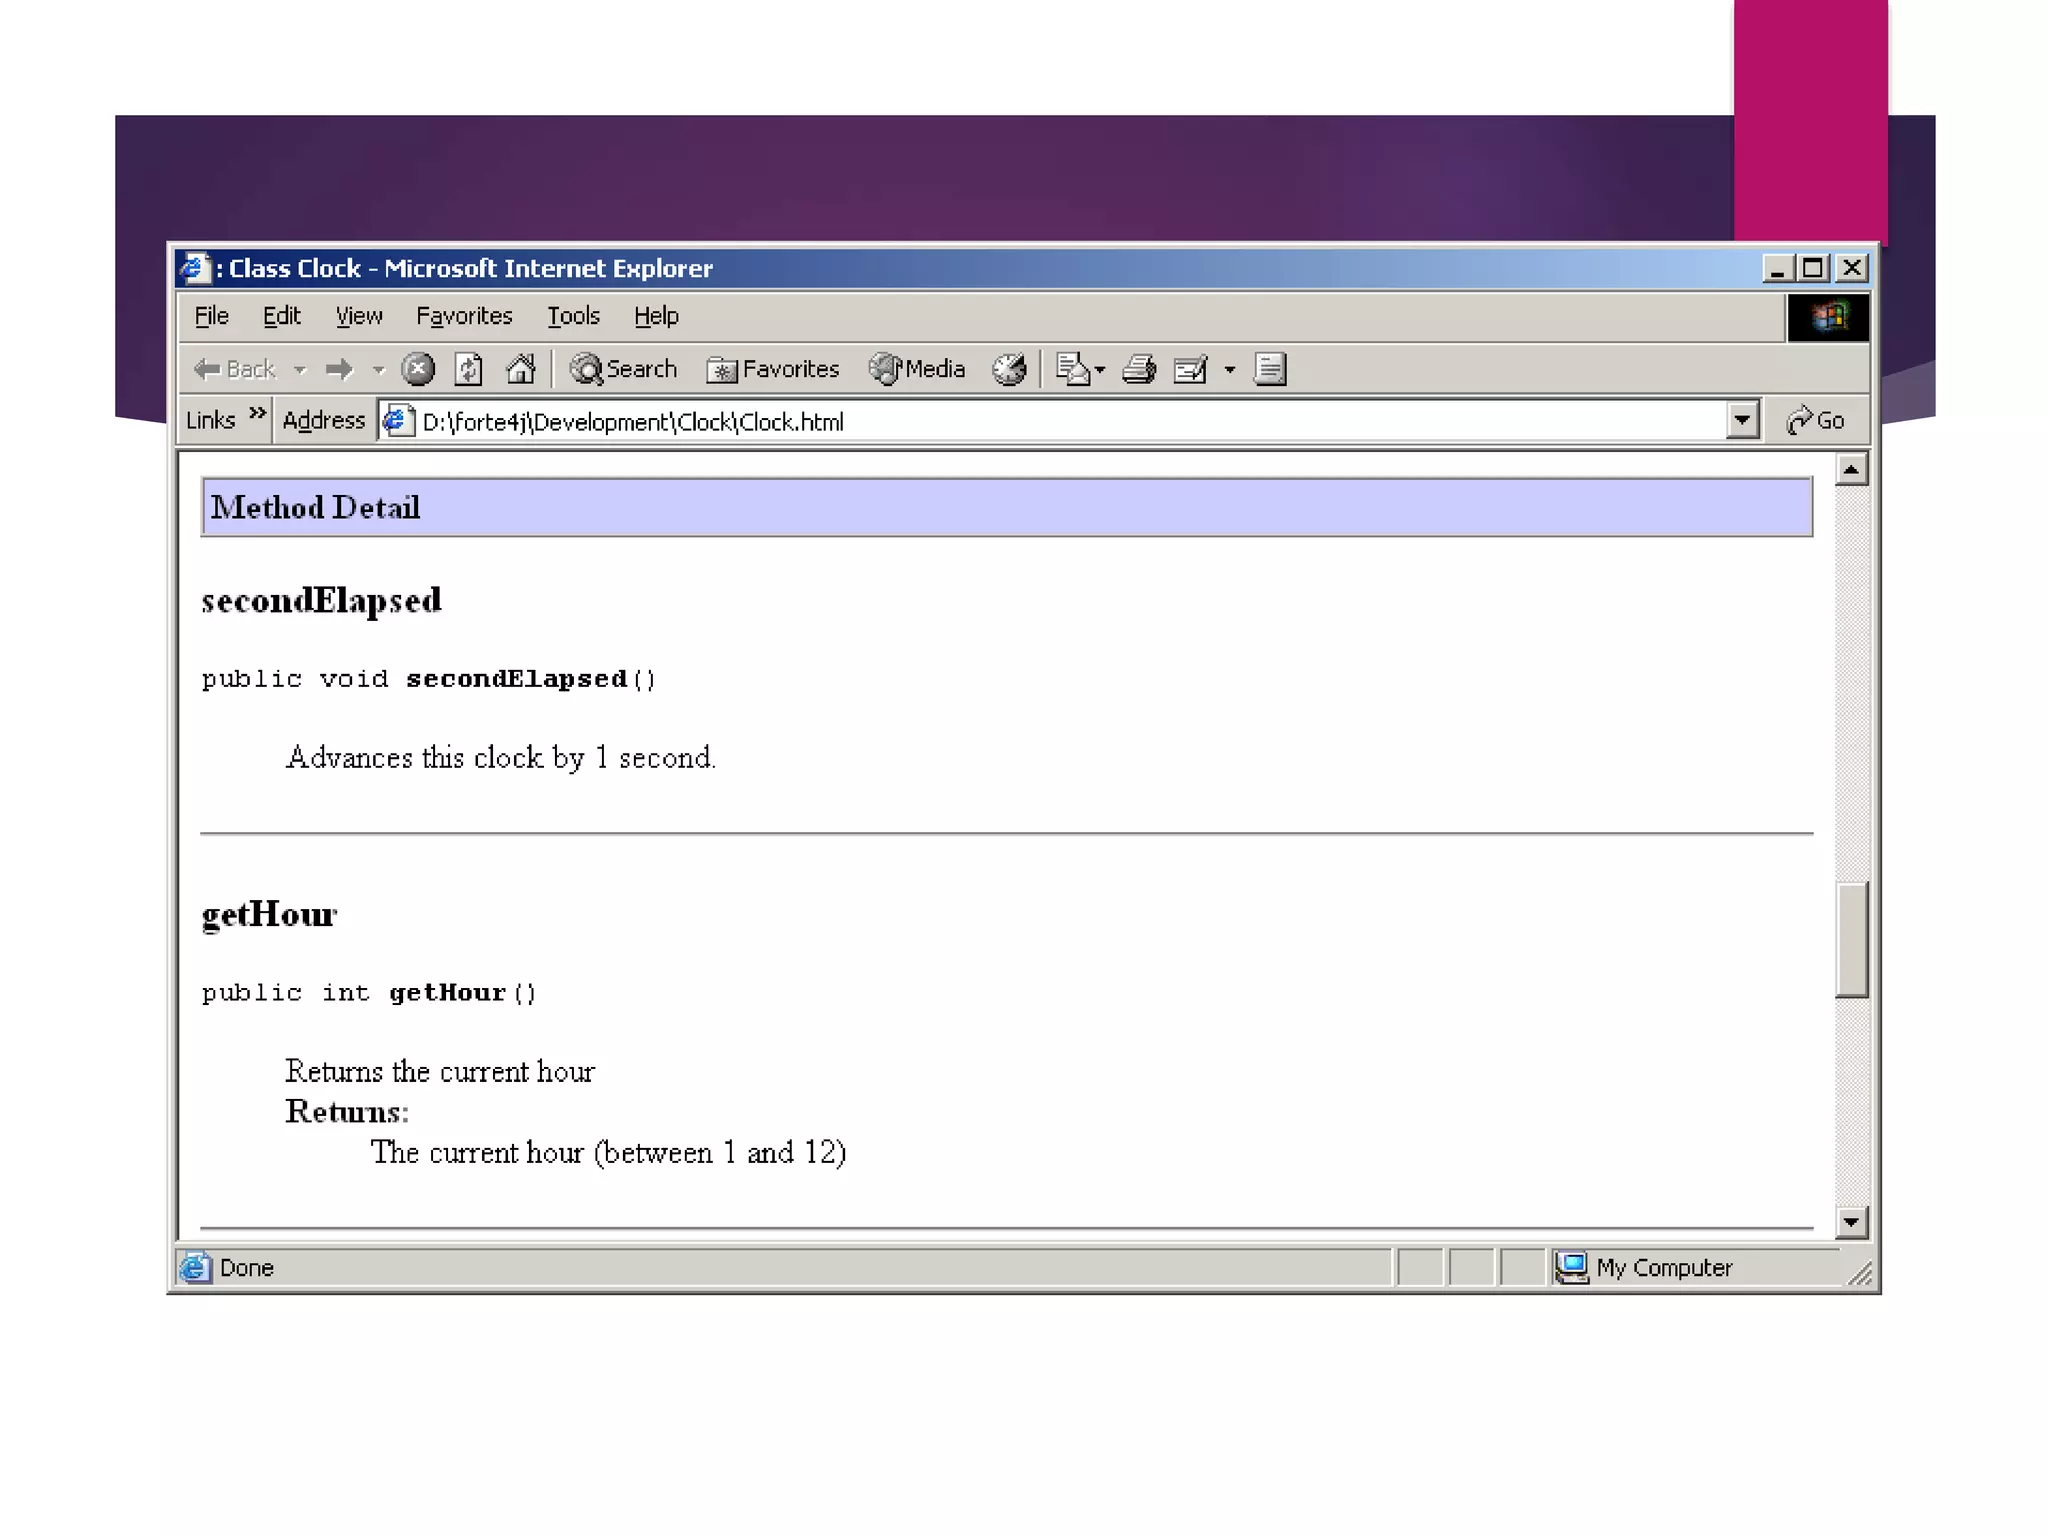Click 'The current hour (between 1 and 12)'
Image resolution: width=2048 pixels, height=1536 pixels.
coord(608,1153)
